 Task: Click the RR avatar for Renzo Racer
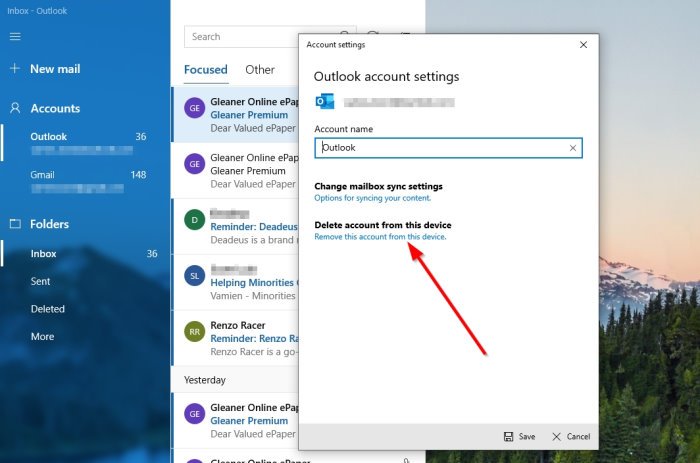[x=195, y=332]
